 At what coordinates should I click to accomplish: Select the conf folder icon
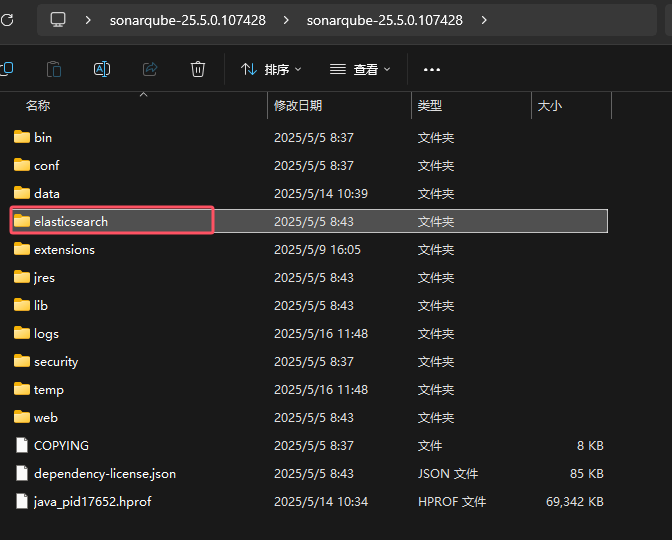pyautogui.click(x=22, y=165)
